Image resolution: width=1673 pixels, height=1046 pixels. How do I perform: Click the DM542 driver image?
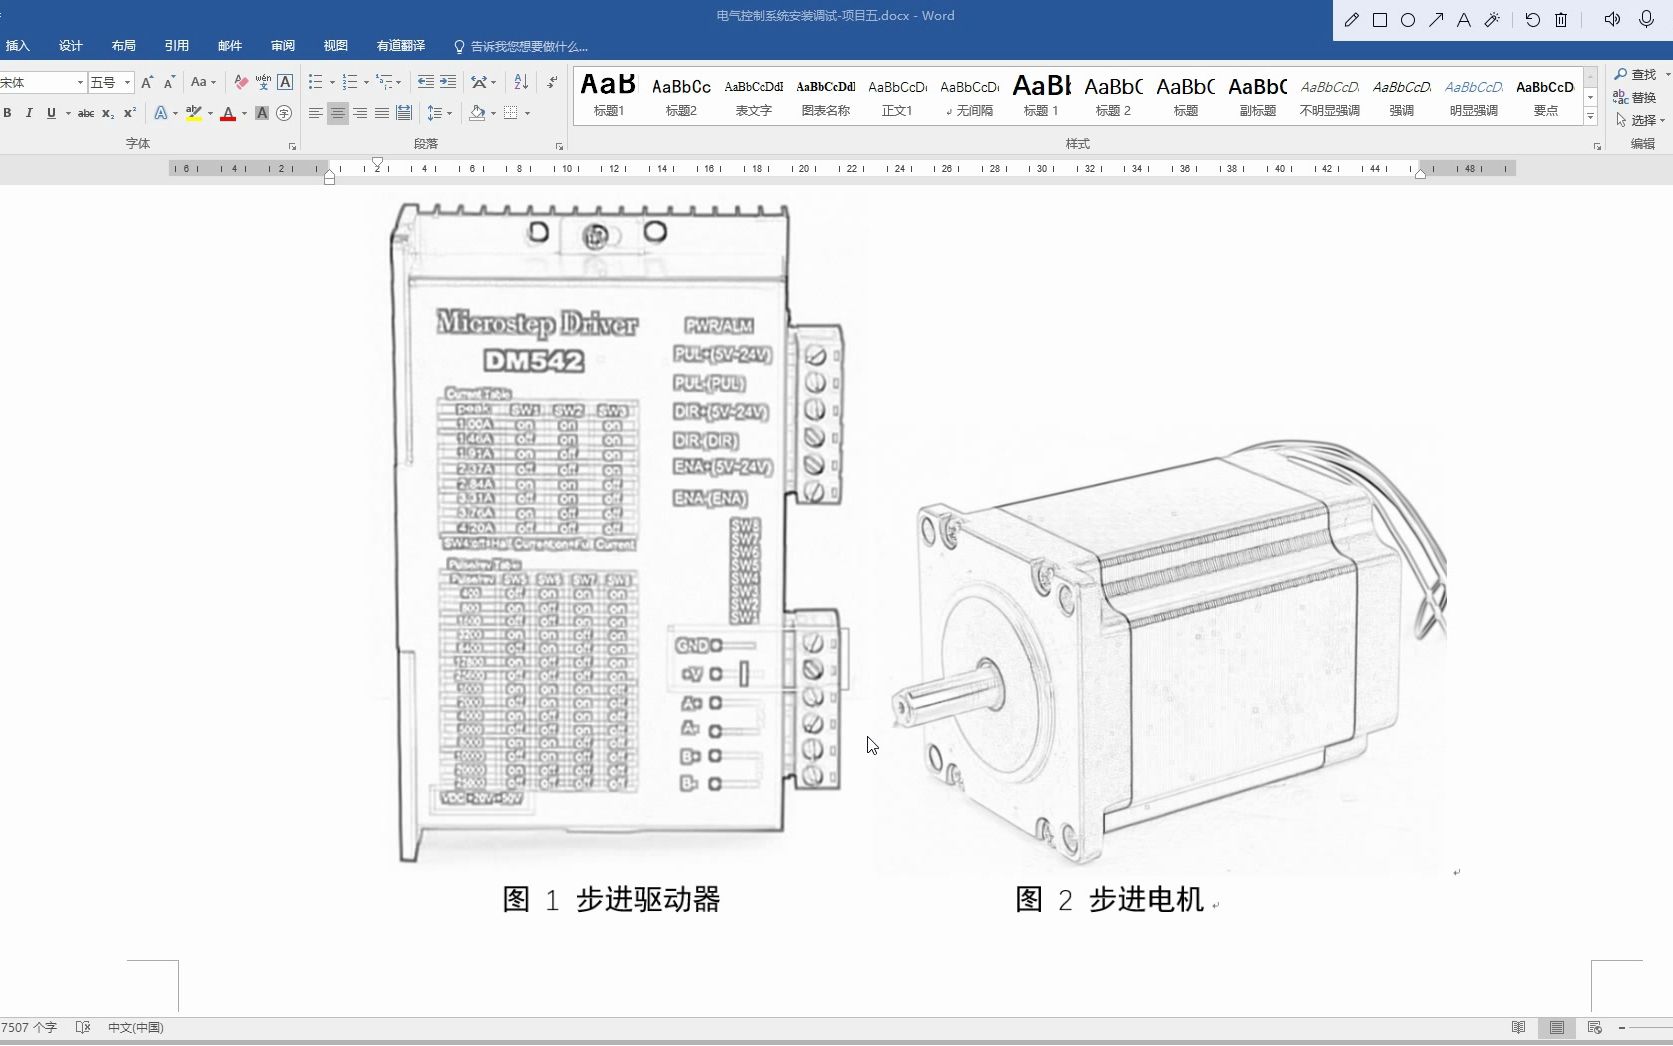pos(617,532)
